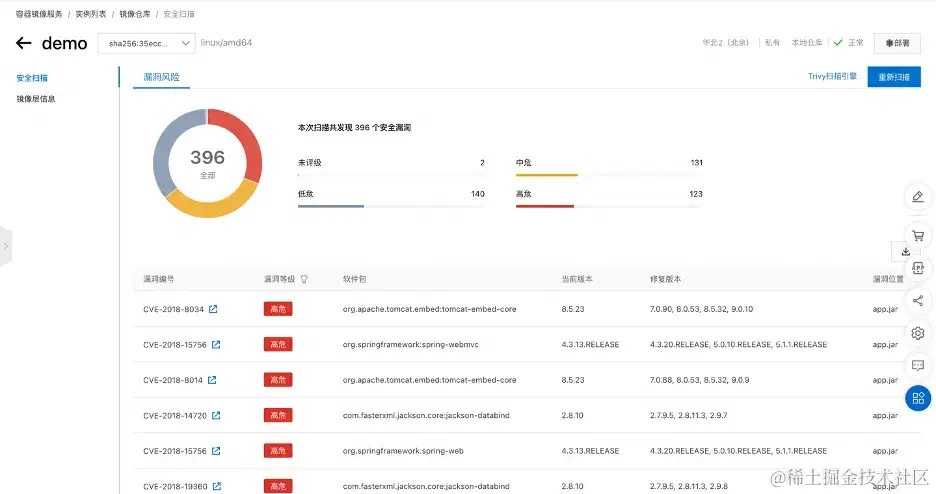This screenshot has width=936, height=494.
Task: Expand the collapsed left sidebar handle
Action: click(5, 246)
